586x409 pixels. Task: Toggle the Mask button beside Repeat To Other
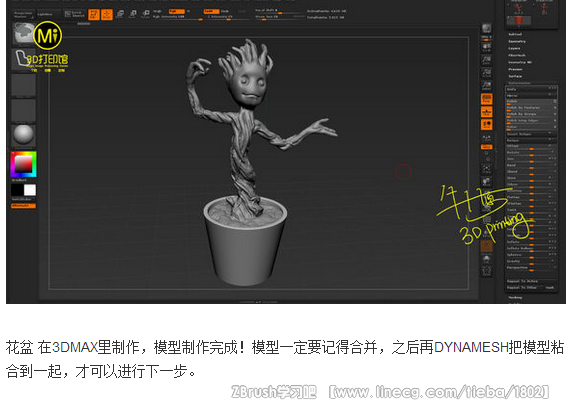click(550, 287)
